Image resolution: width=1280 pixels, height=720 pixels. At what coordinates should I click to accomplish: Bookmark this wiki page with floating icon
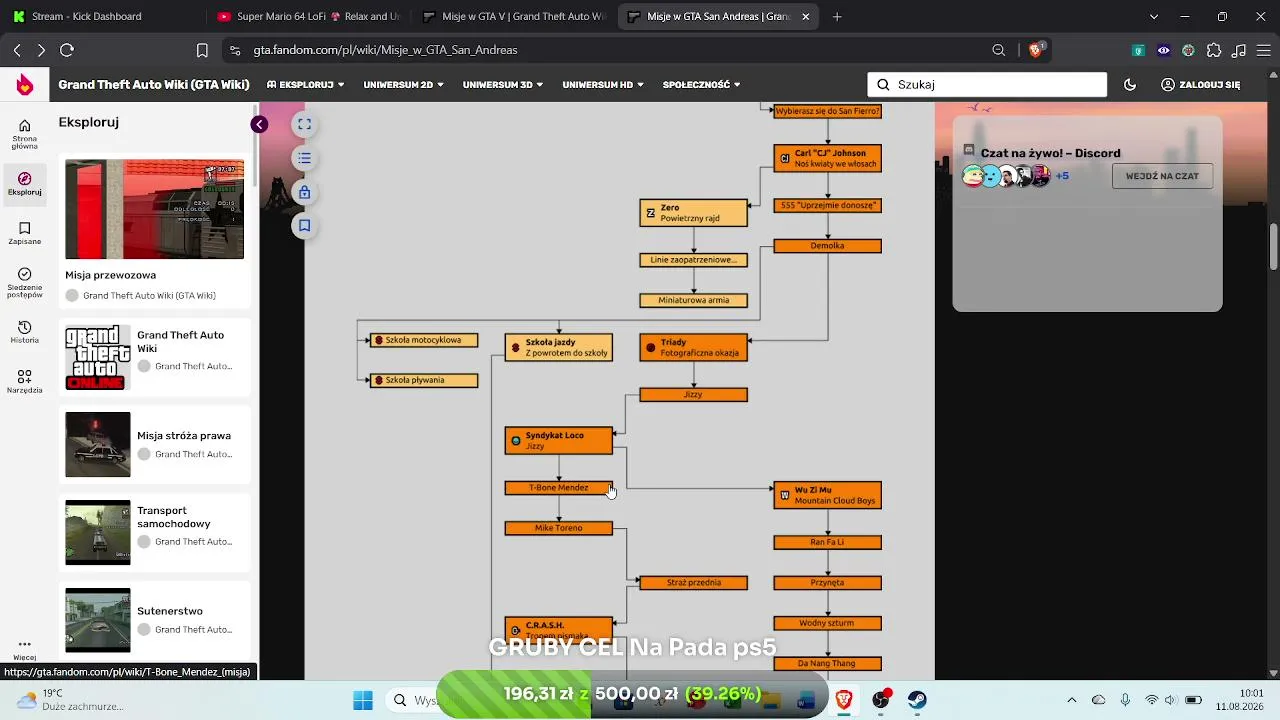305,226
